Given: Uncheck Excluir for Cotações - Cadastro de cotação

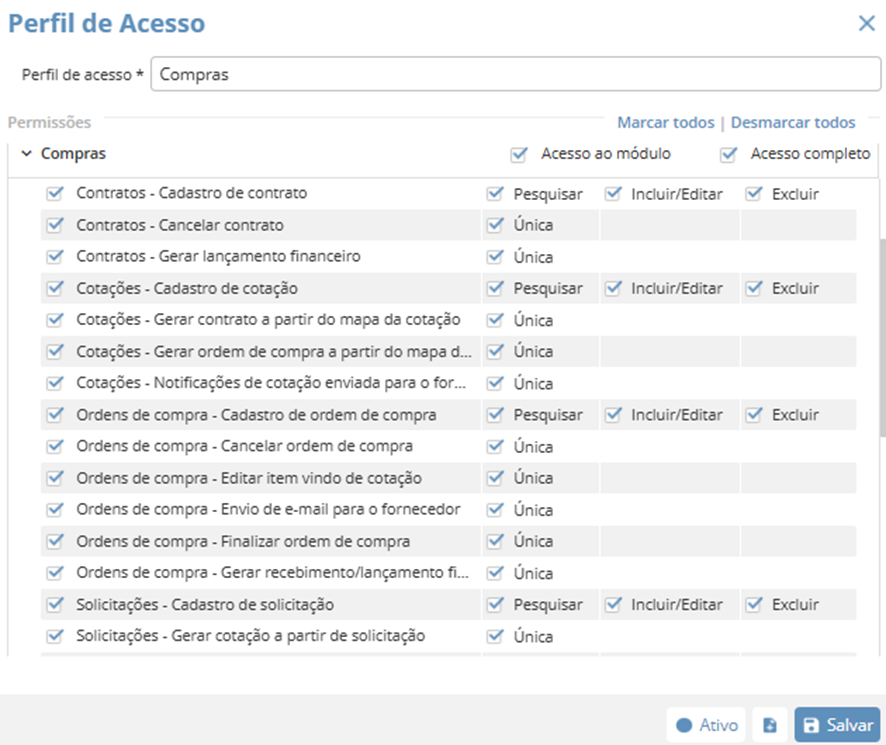Looking at the screenshot, I should (754, 288).
